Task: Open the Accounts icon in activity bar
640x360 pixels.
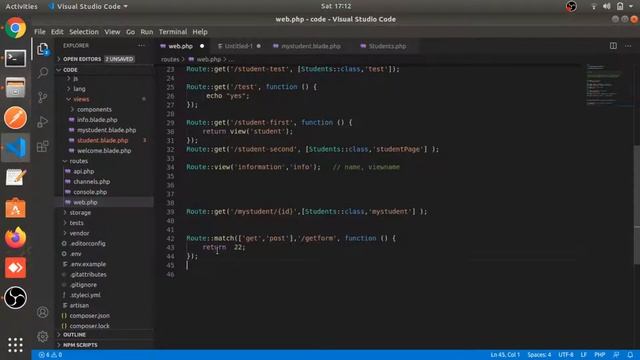Action: point(43,312)
